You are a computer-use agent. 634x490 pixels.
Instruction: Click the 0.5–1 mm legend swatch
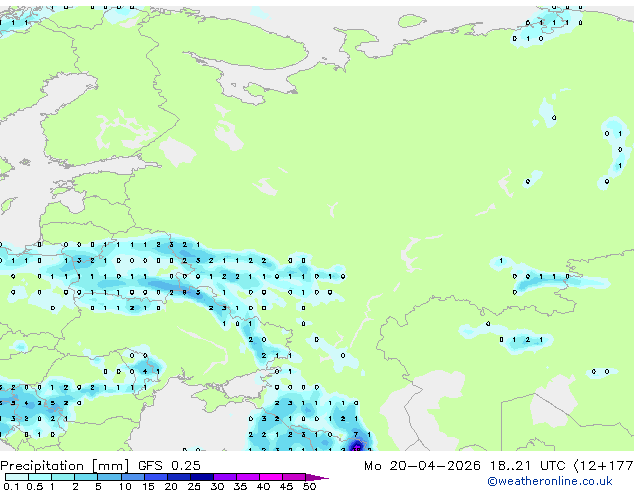[40, 477]
